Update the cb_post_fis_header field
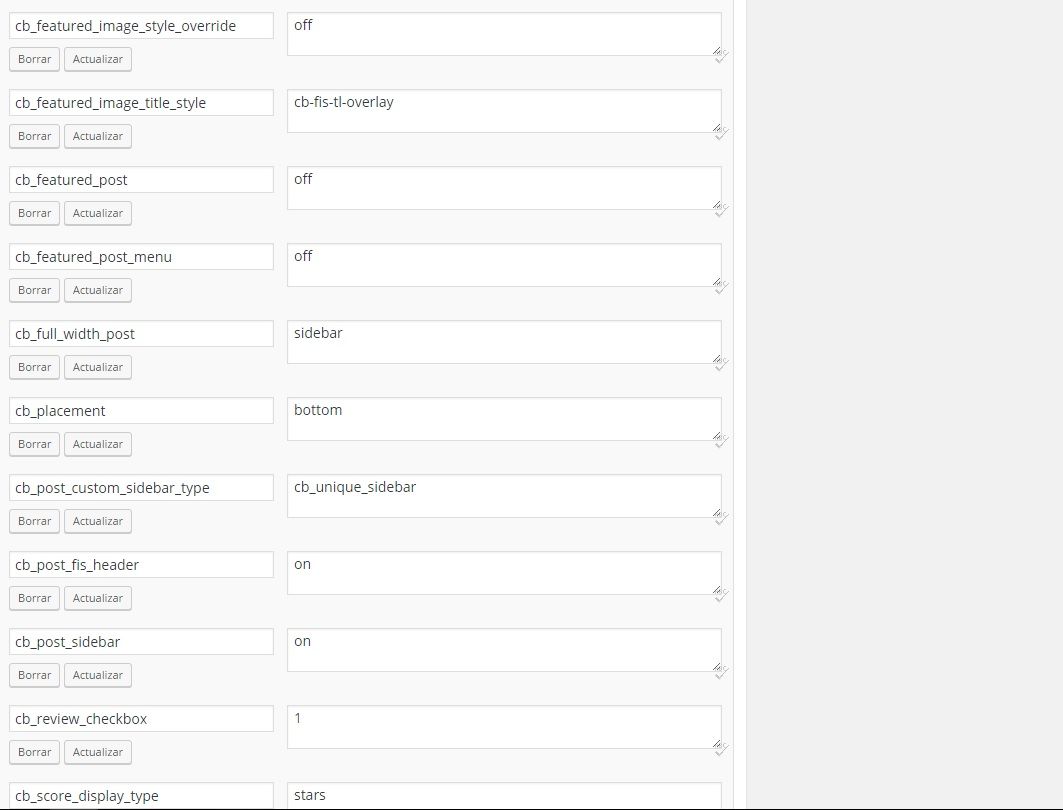This screenshot has height=810, width=1063. pos(98,599)
